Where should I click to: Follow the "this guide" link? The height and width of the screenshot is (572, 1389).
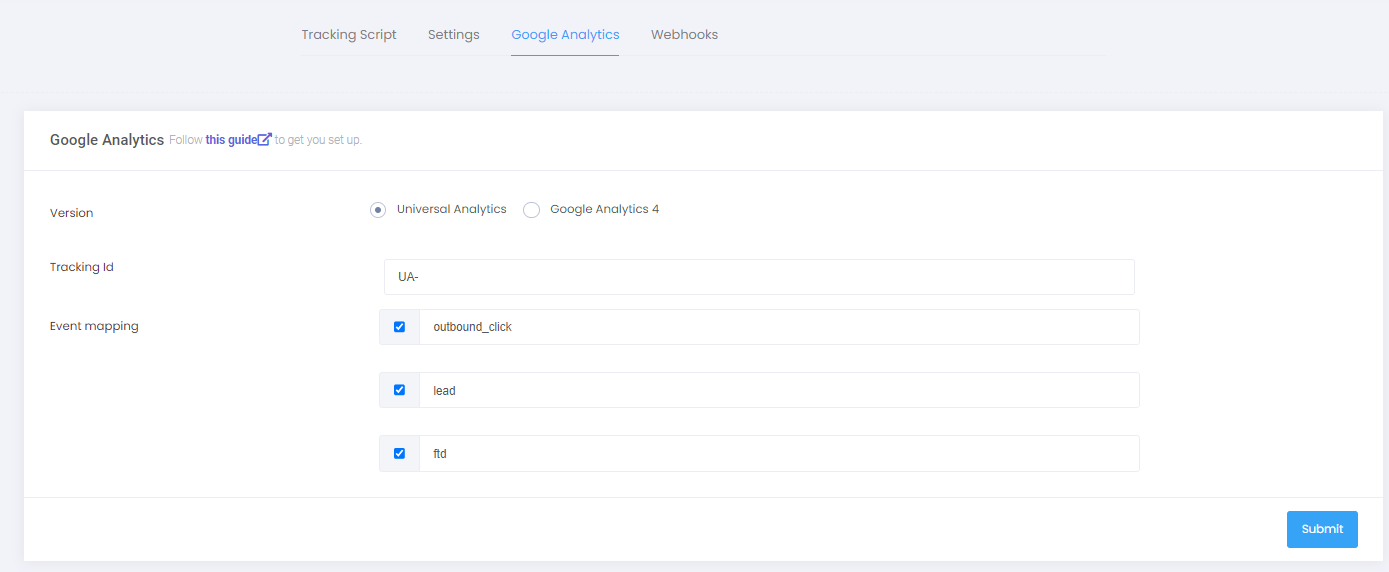point(231,140)
